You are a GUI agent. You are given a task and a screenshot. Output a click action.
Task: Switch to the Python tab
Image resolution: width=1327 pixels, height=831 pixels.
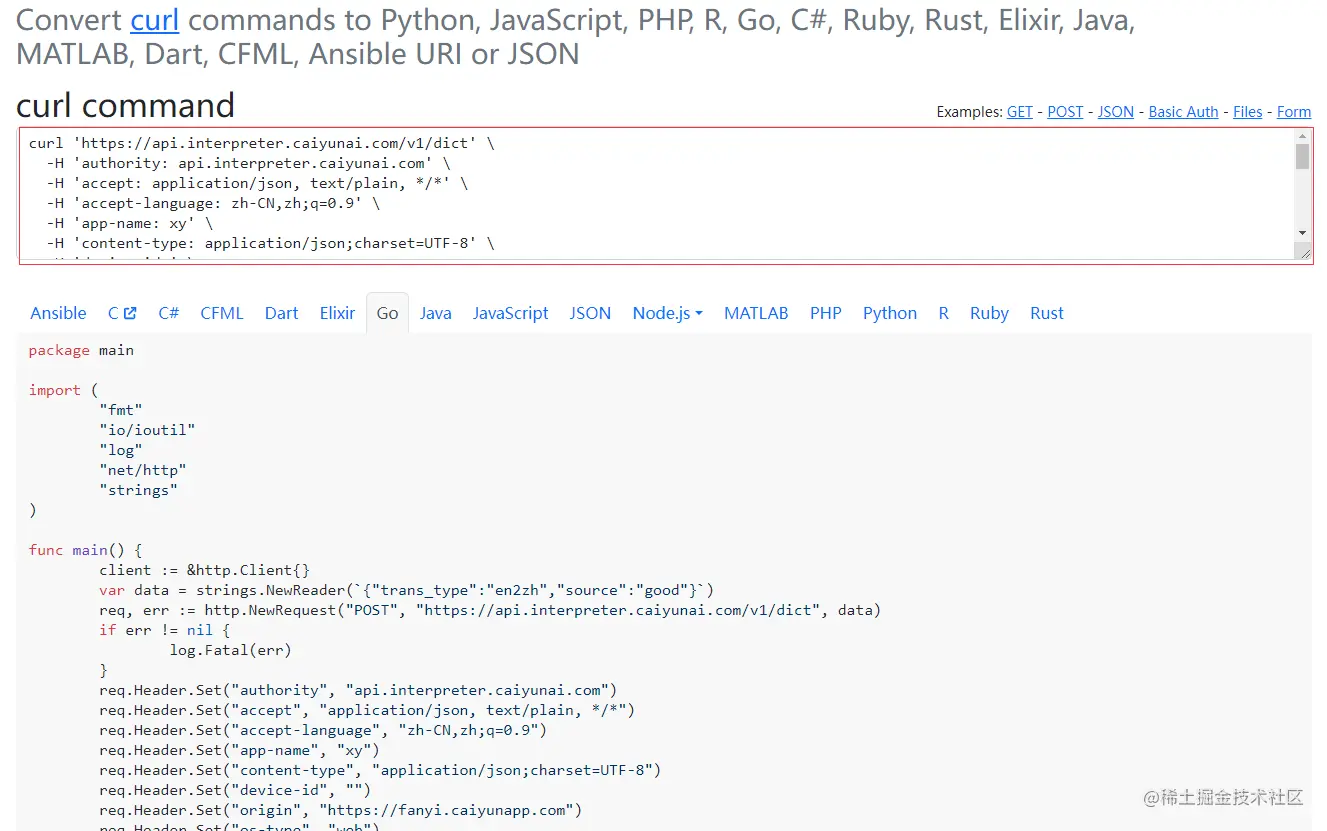point(889,313)
